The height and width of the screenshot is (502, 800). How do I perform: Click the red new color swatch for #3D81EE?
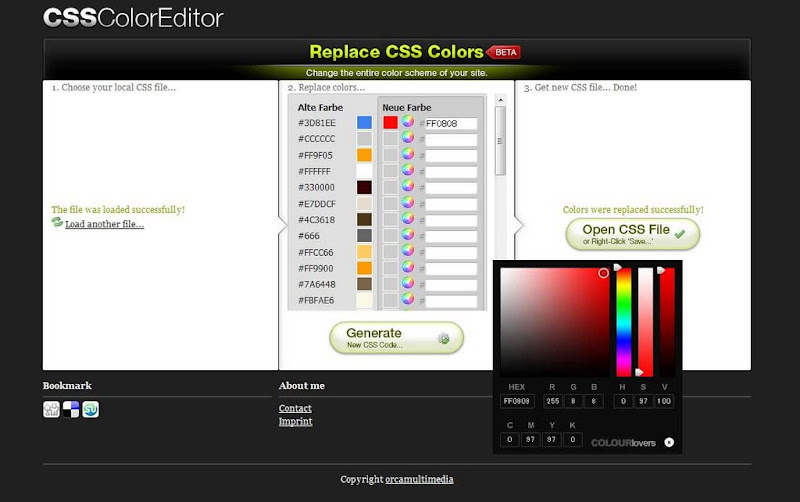click(x=390, y=122)
